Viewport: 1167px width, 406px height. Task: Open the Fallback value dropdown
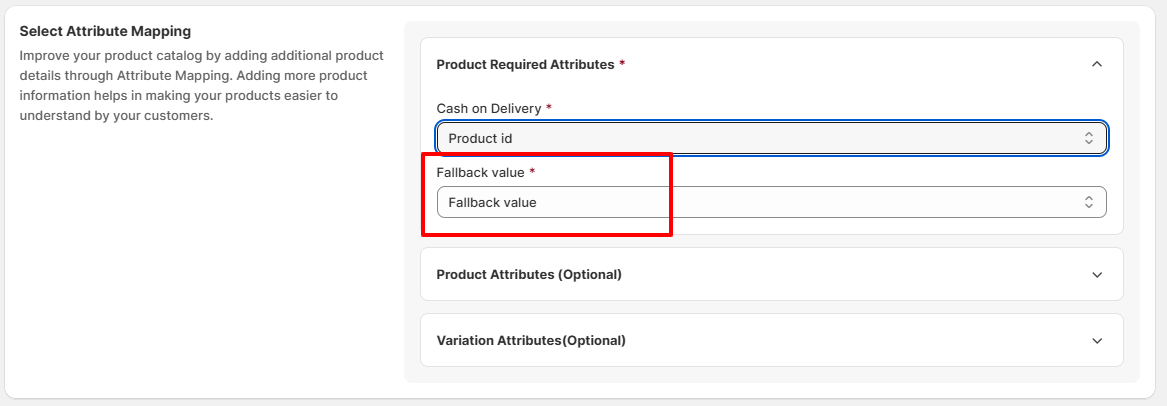click(x=770, y=203)
